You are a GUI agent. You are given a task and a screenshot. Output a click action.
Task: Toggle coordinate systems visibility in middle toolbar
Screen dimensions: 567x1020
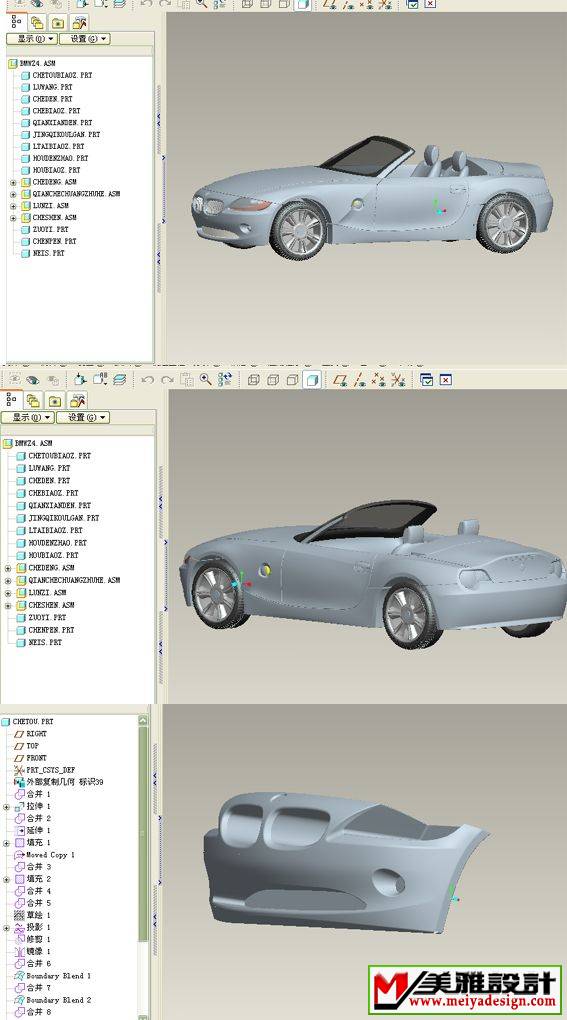coord(399,379)
